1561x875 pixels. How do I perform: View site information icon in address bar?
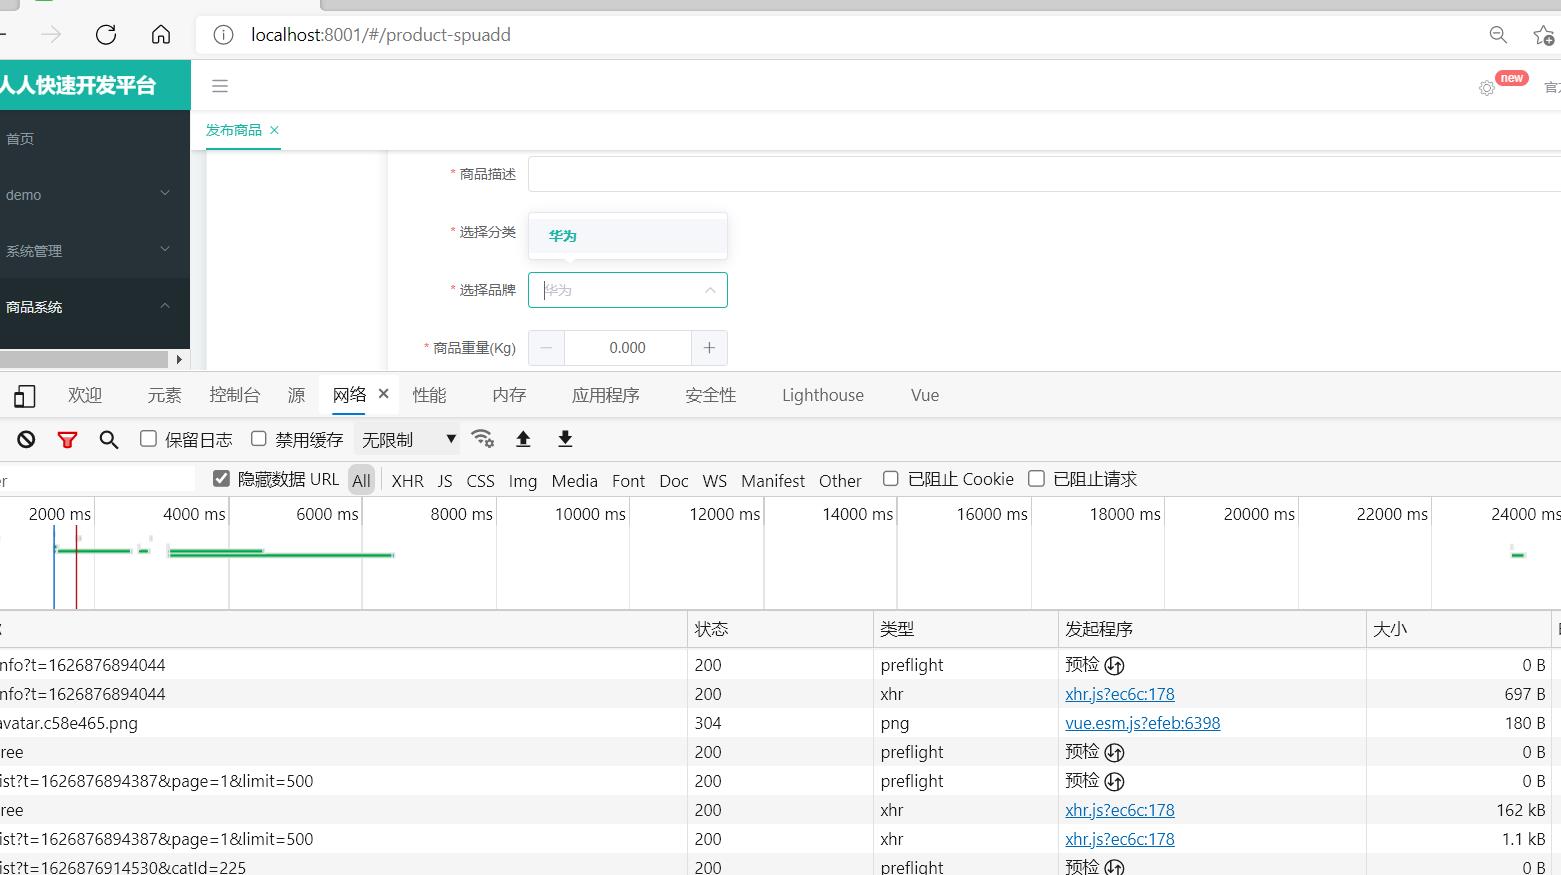point(223,35)
